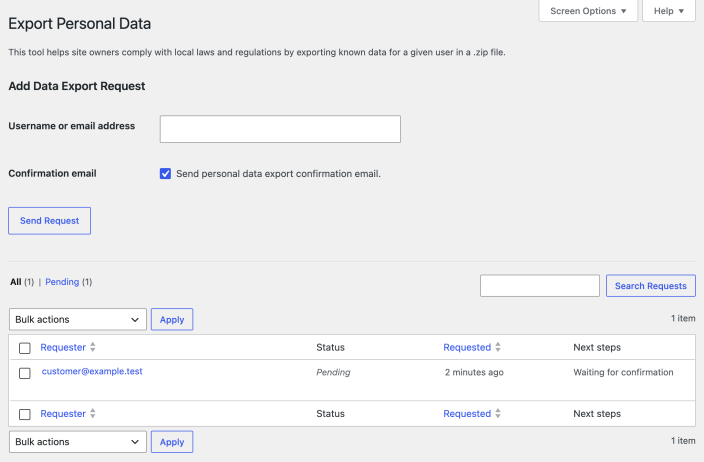Click sort arrows beside header Requester
The width and height of the screenshot is (704, 462).
[x=92, y=347]
